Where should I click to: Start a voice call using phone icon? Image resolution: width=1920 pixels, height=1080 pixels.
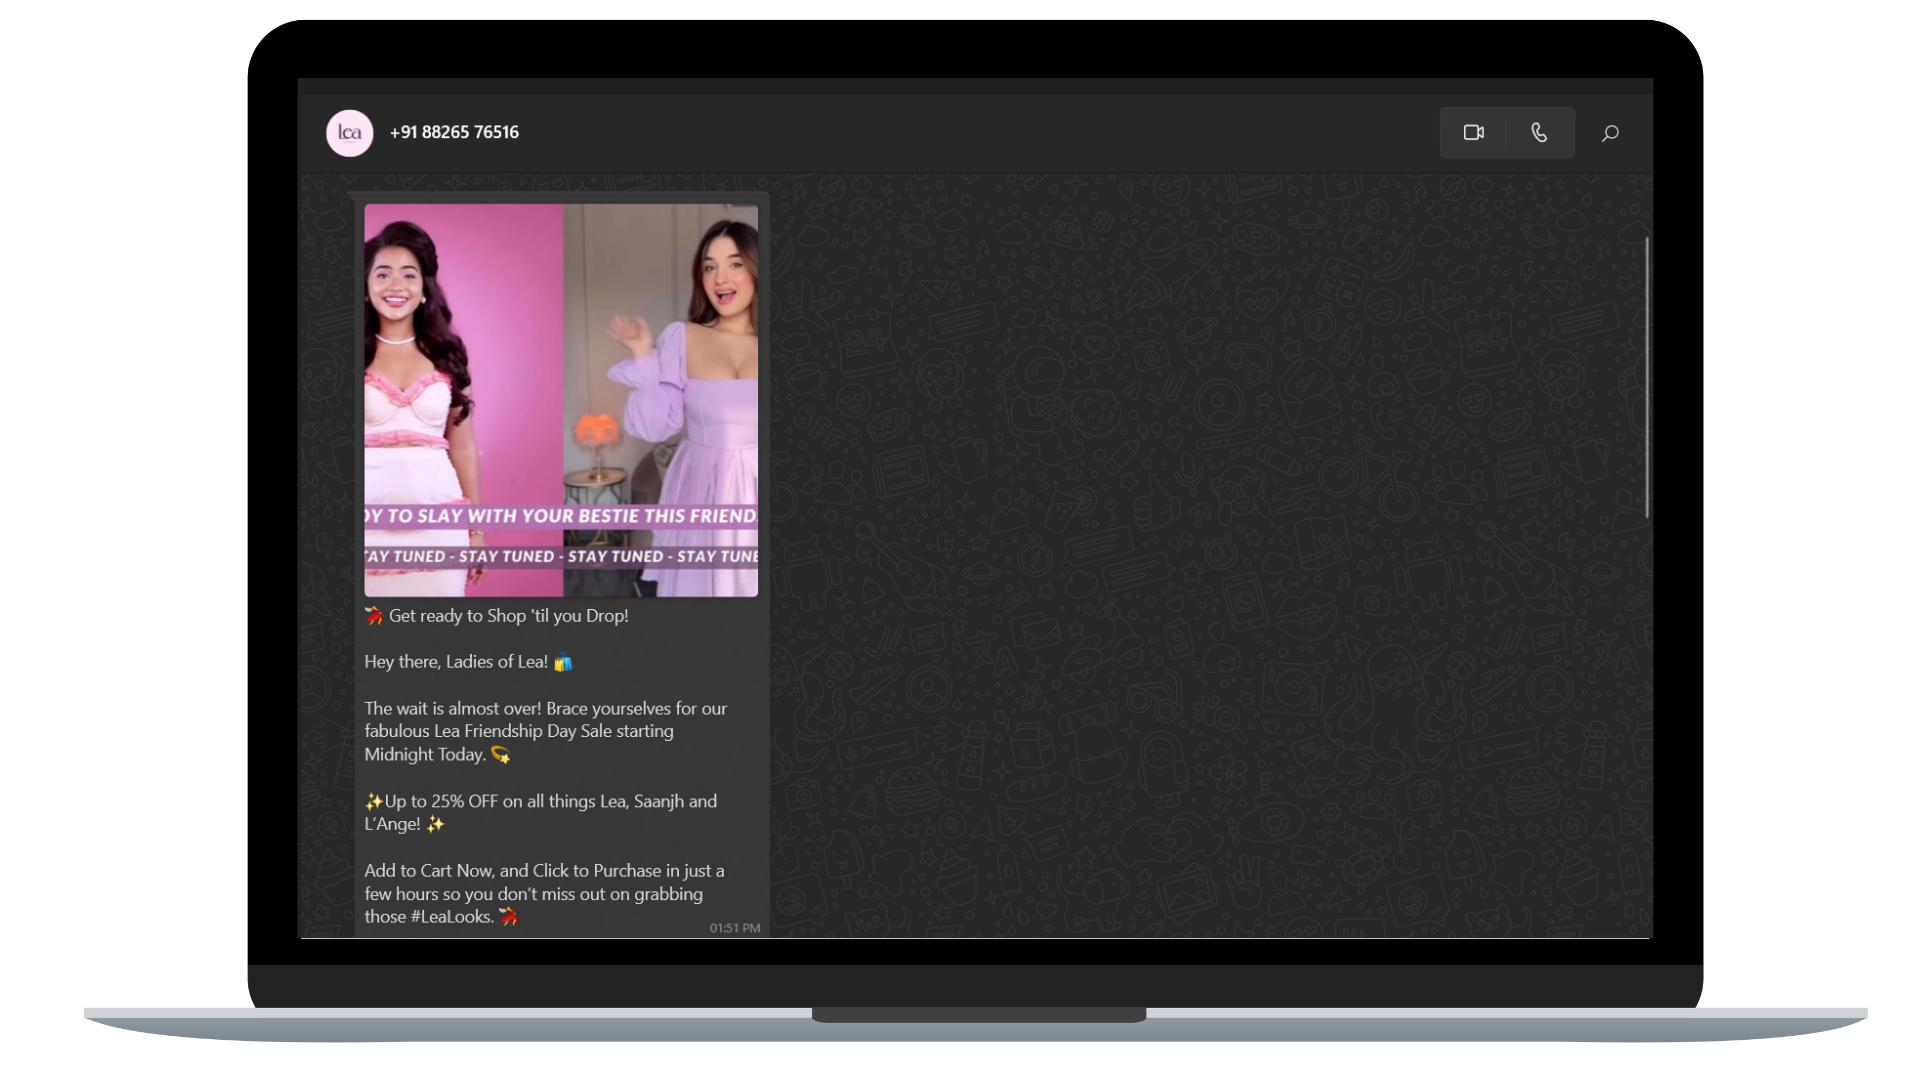(x=1539, y=133)
